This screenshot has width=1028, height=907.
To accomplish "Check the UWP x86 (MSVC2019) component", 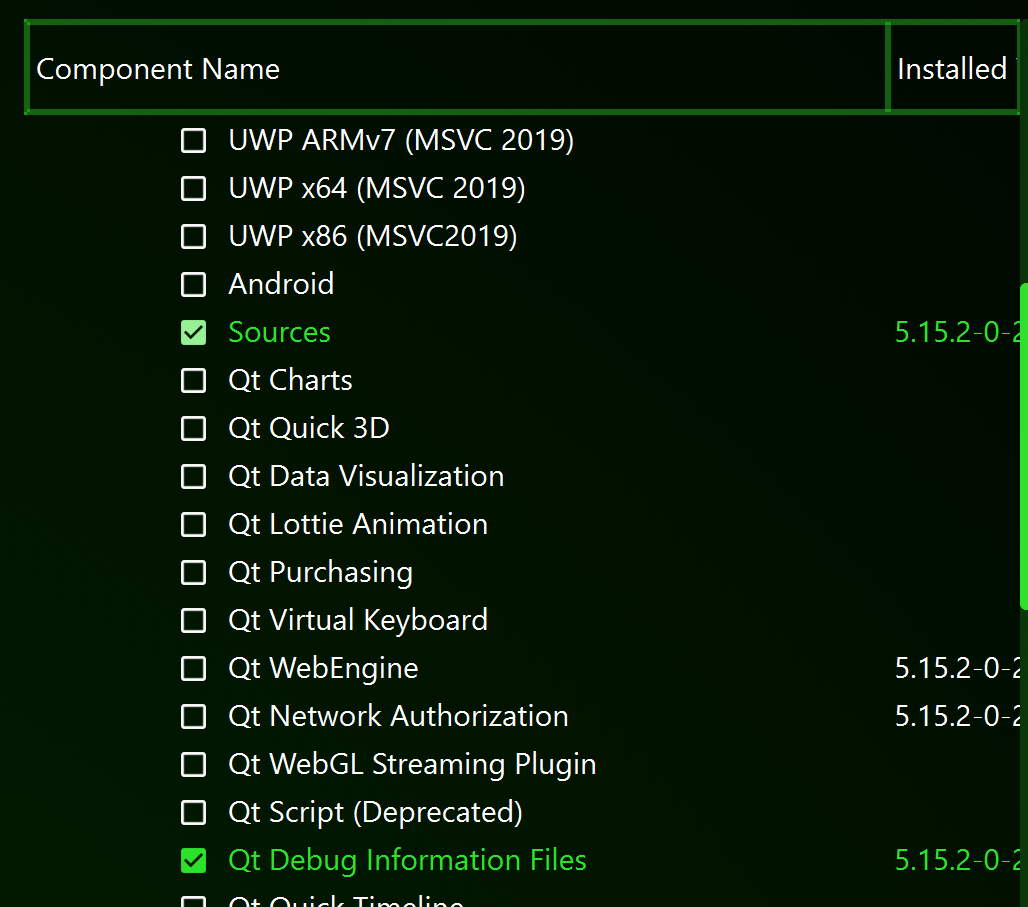I will point(193,236).
